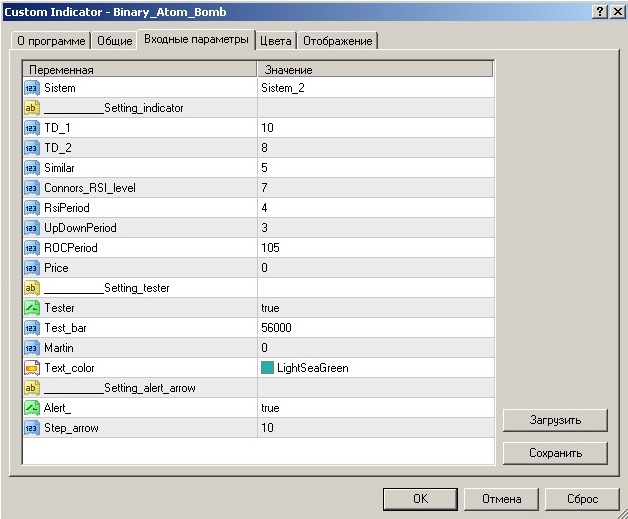Click the Значение column header
The image size is (628, 519).
pyautogui.click(x=375, y=70)
